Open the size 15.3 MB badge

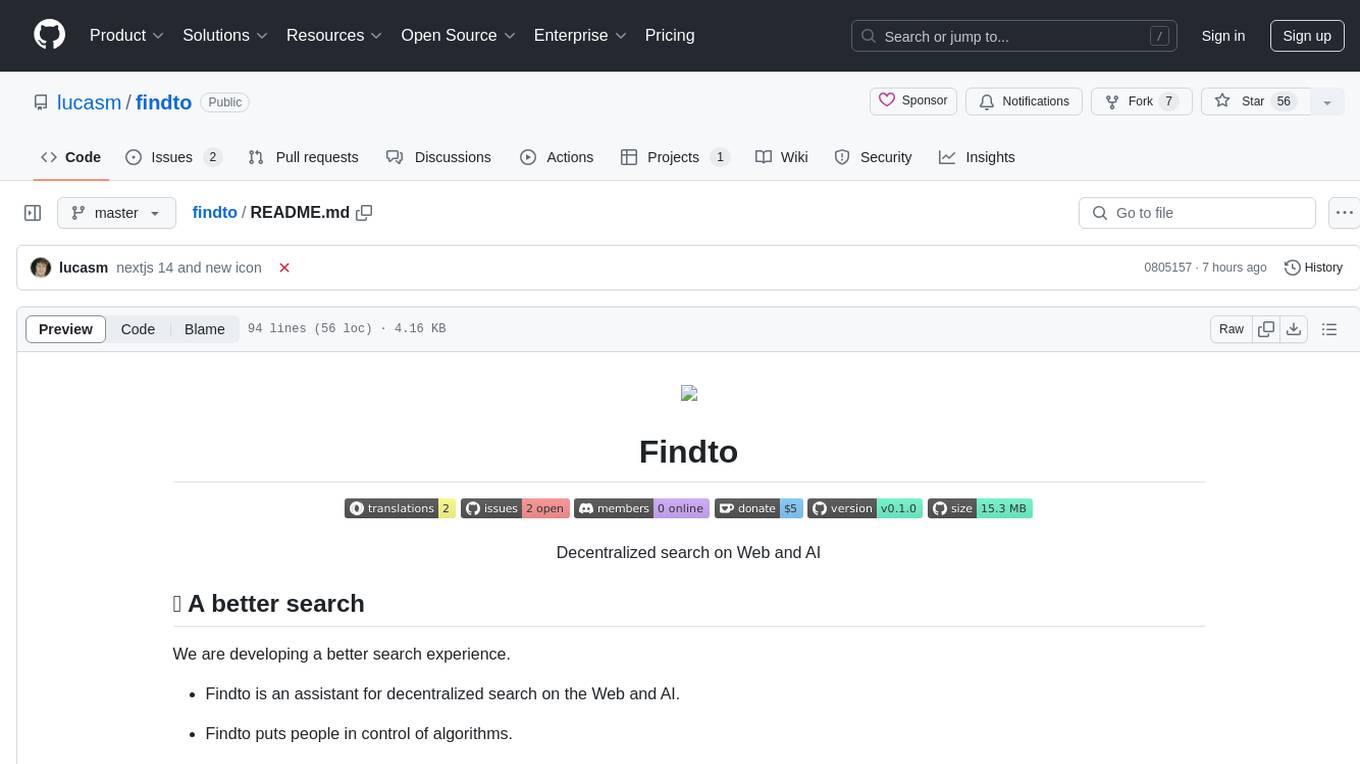(980, 508)
